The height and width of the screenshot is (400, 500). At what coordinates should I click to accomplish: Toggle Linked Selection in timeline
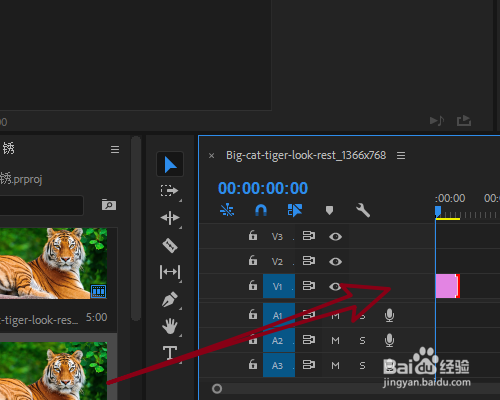[x=295, y=210]
